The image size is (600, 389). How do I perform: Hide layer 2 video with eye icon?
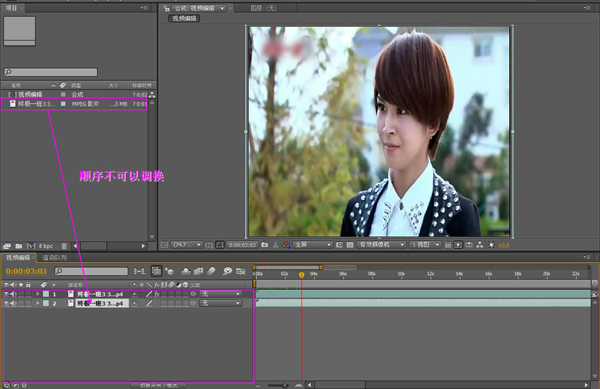point(7,303)
